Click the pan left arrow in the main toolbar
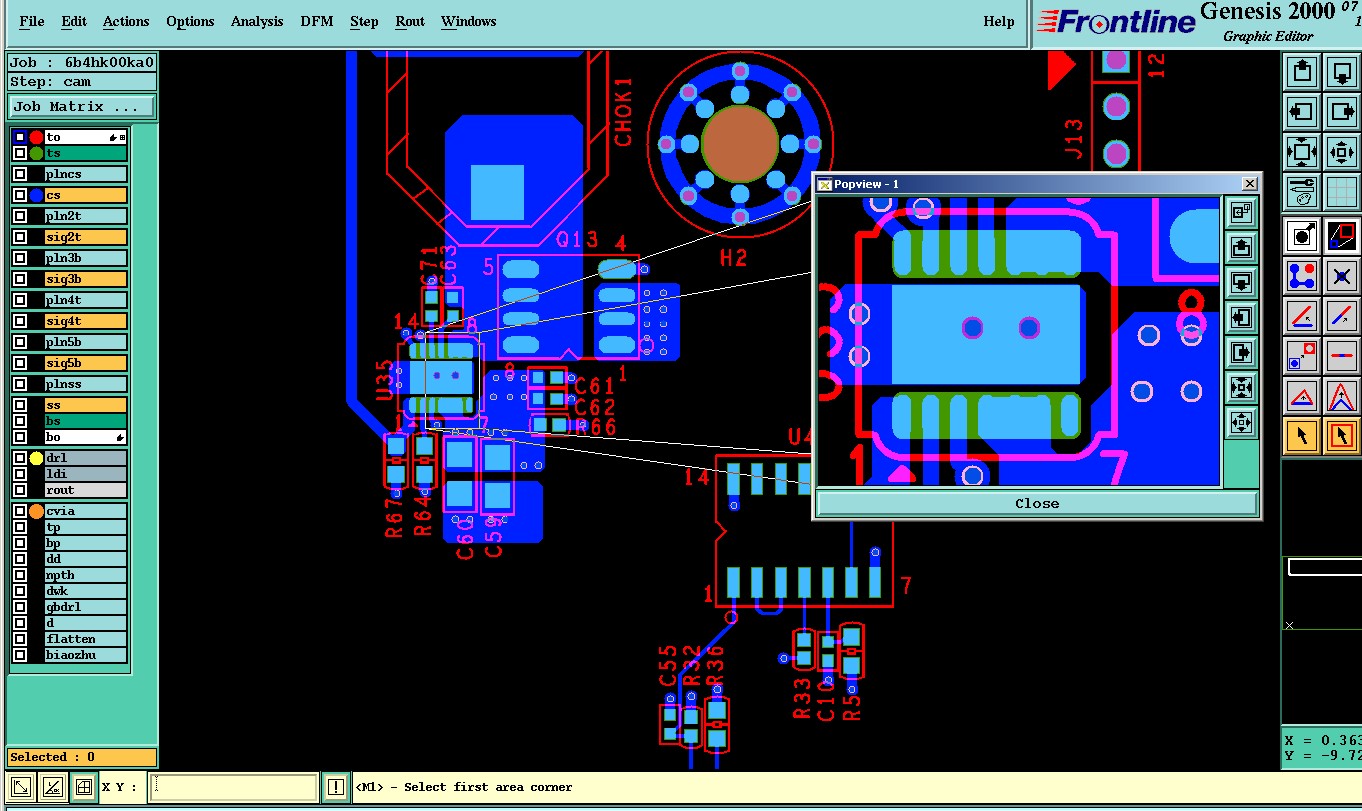Screen dimensions: 1362x811 pos(1302,112)
